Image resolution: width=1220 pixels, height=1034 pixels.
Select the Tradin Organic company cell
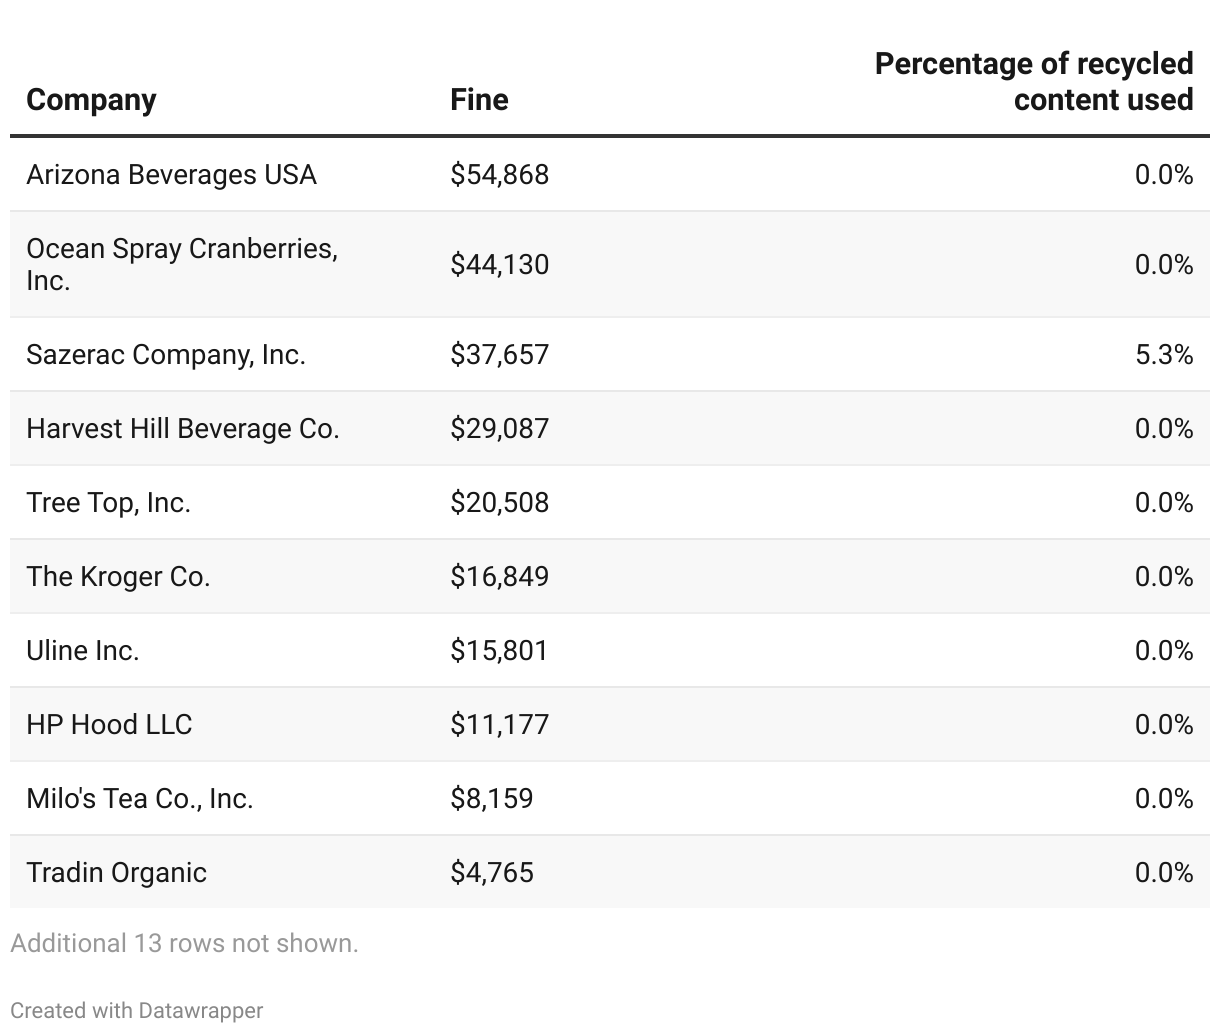(116, 873)
